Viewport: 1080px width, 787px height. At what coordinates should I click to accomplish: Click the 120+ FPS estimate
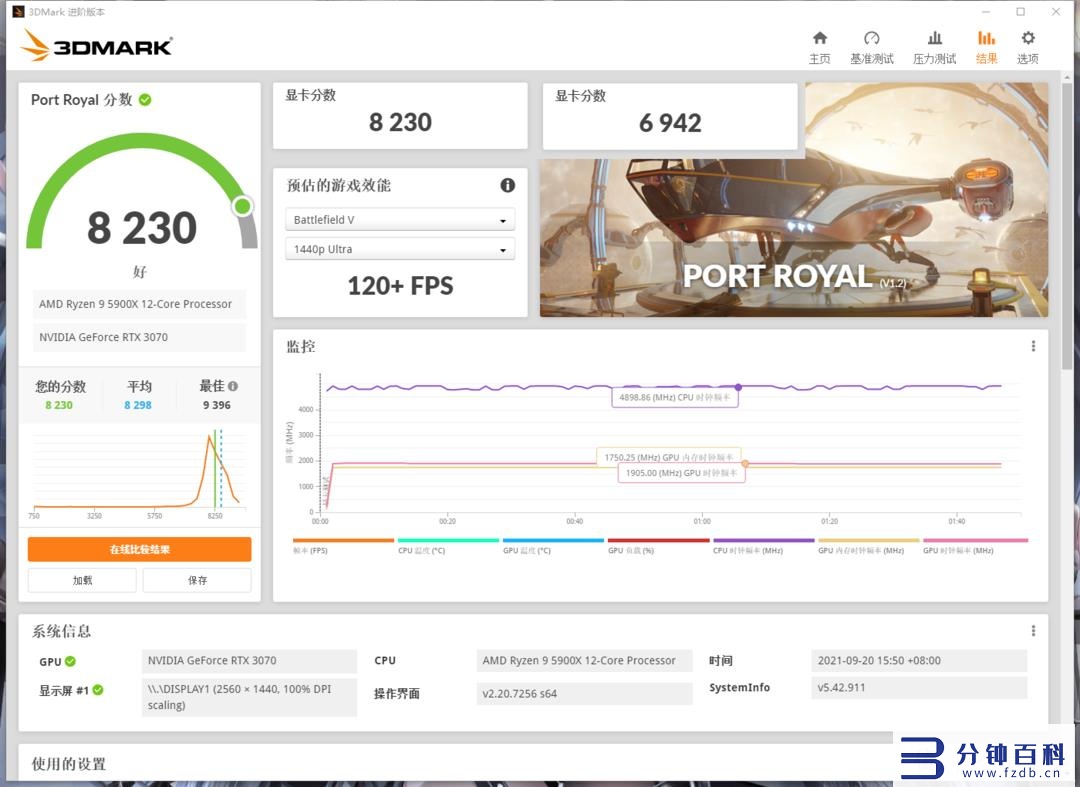[x=400, y=286]
